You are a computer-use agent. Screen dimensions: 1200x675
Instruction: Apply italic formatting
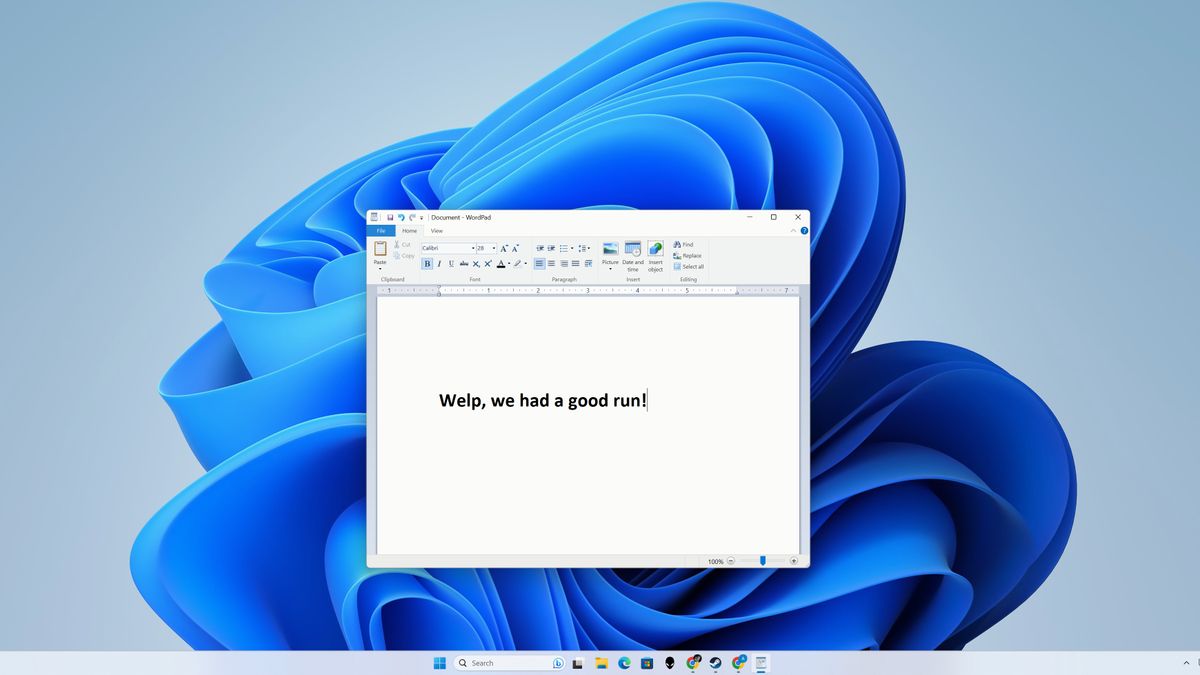coord(438,263)
